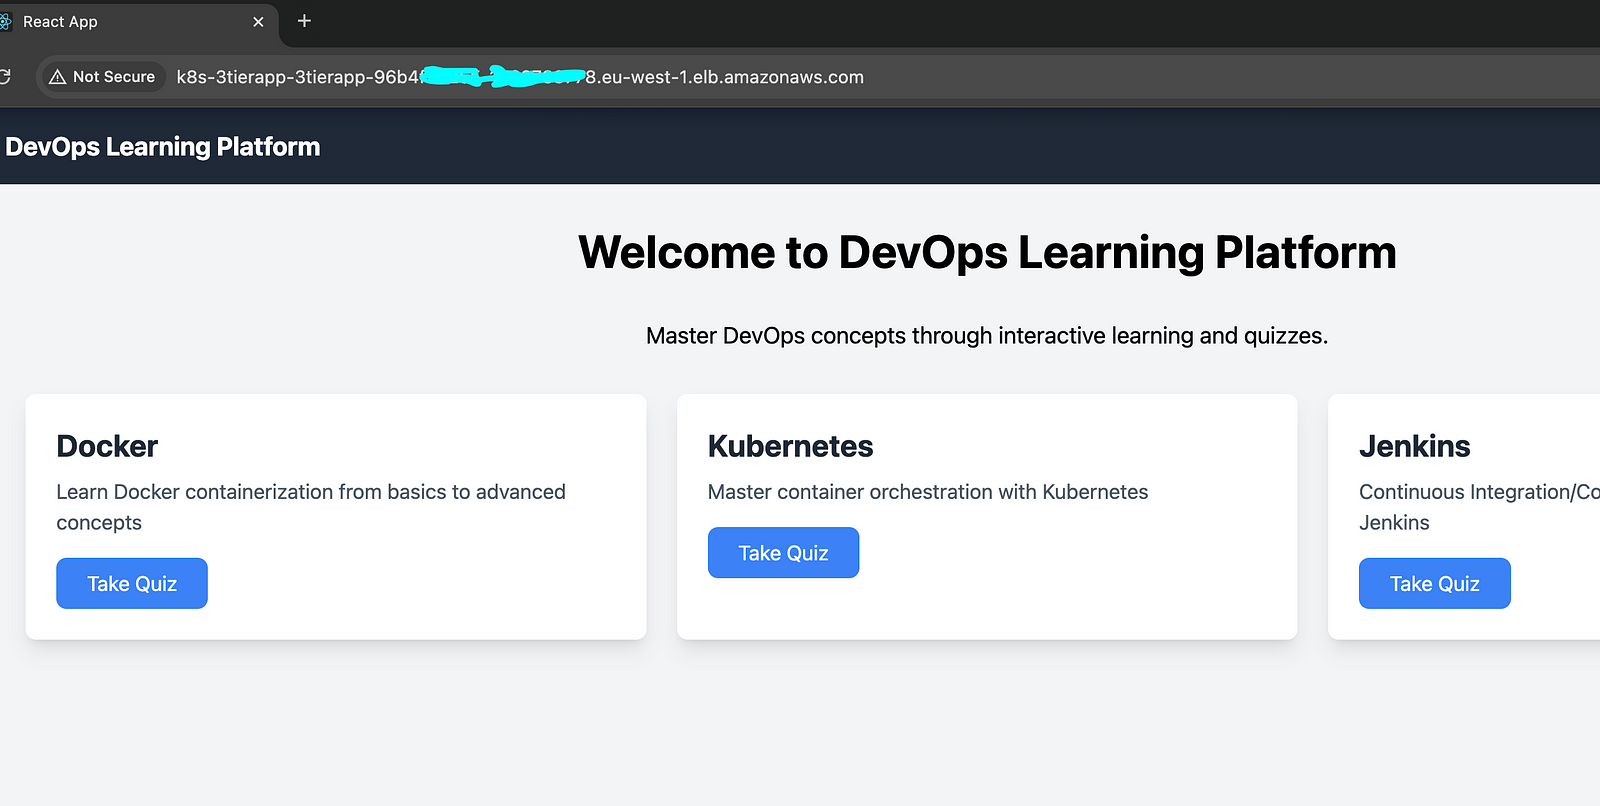Open a new browser tab with plus icon

tap(305, 21)
